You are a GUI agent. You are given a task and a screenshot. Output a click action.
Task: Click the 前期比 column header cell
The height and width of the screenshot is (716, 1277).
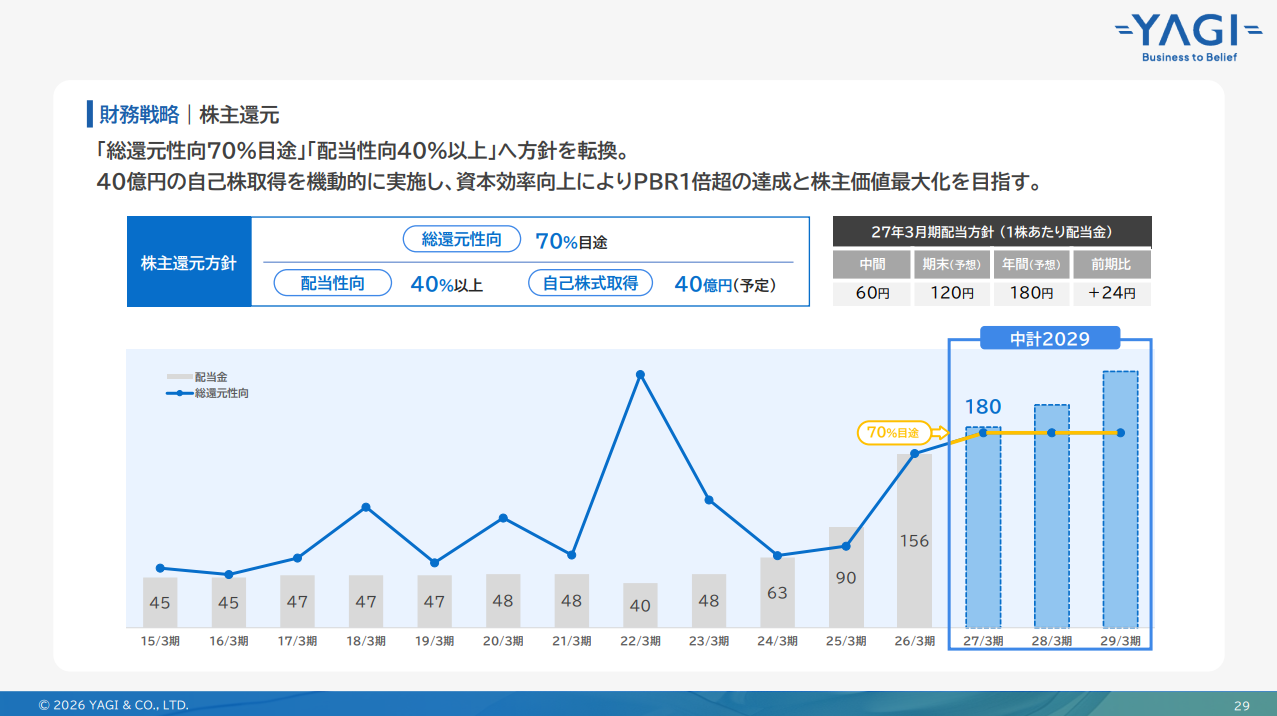point(1112,265)
